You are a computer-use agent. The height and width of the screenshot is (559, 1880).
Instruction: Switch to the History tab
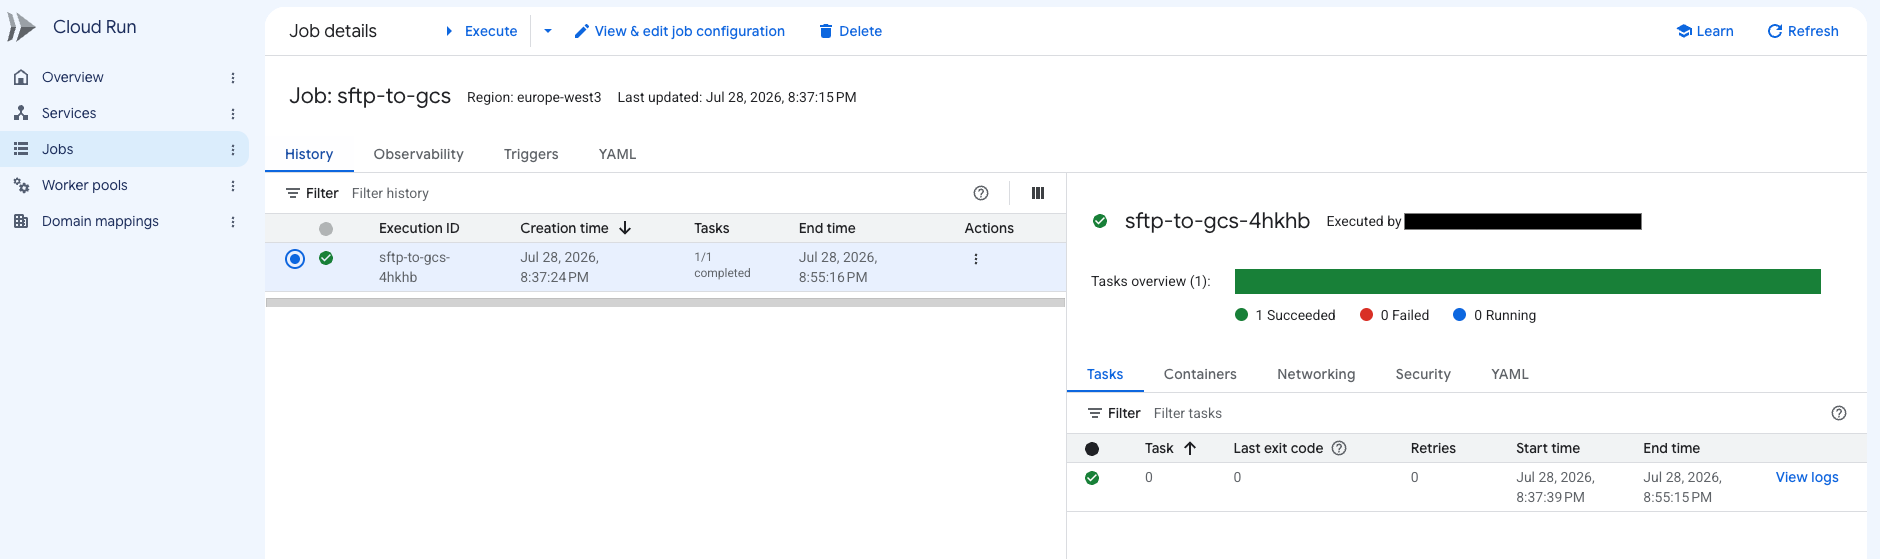point(309,154)
